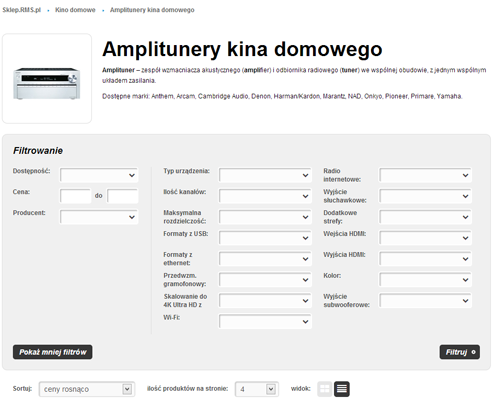Expand the Kolor dropdown
This screenshot has height=403, width=492.
425,280
